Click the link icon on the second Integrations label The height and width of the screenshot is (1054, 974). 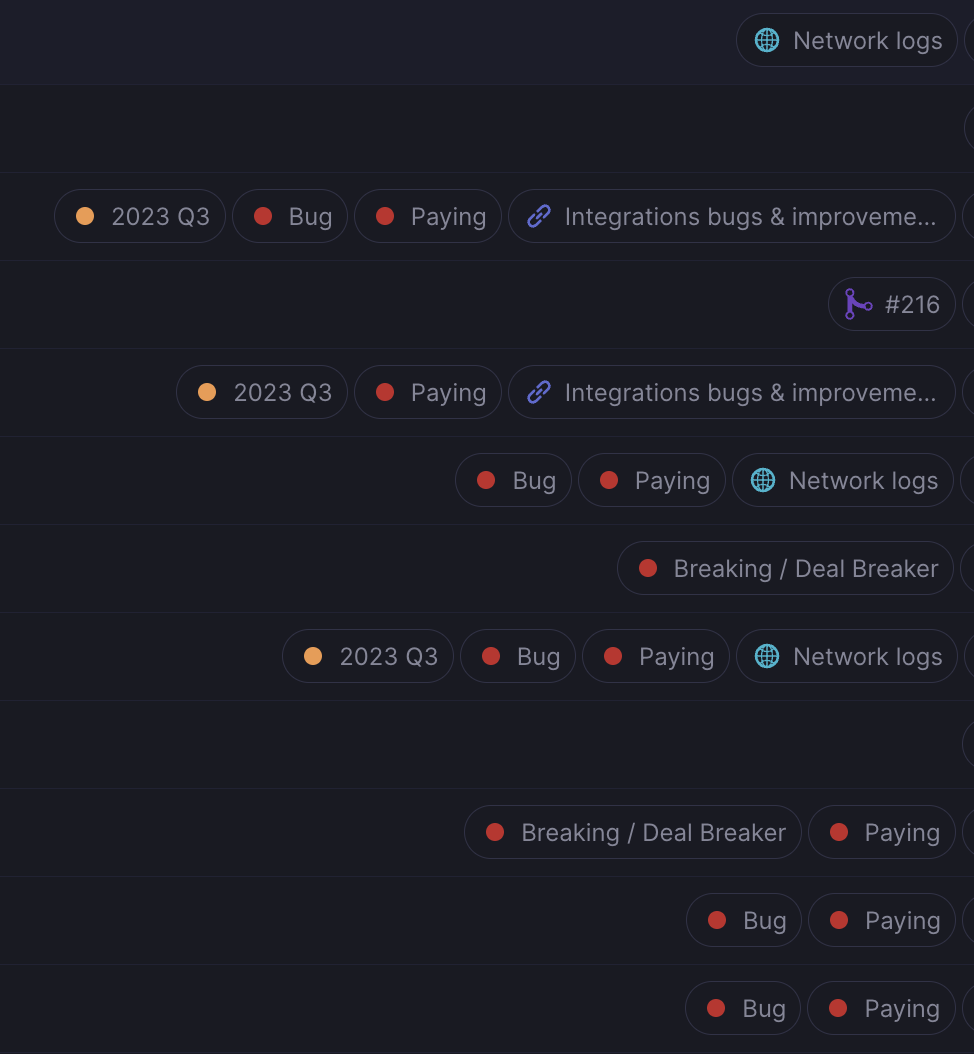point(539,392)
